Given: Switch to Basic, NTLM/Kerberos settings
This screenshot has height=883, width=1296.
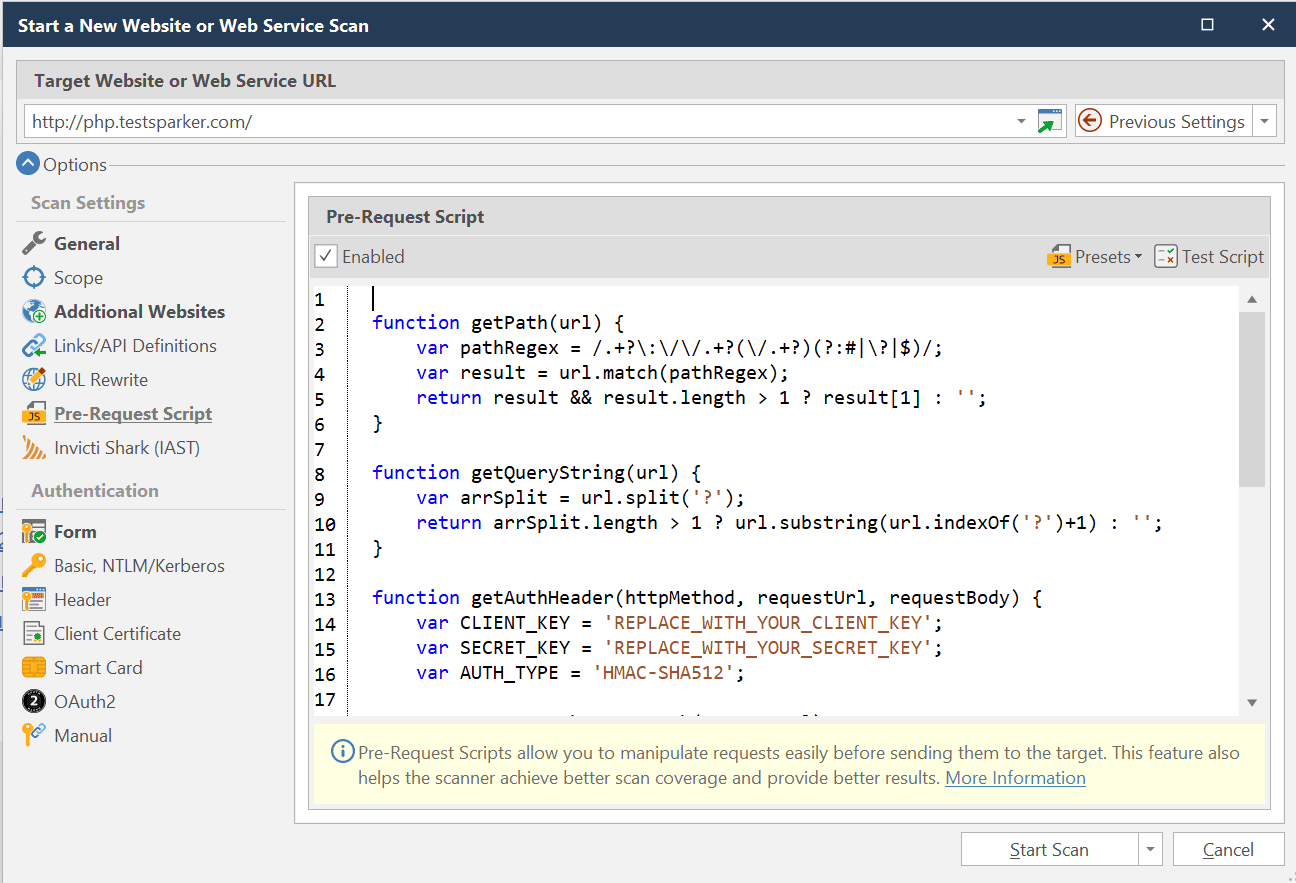Looking at the screenshot, I should (x=139, y=565).
